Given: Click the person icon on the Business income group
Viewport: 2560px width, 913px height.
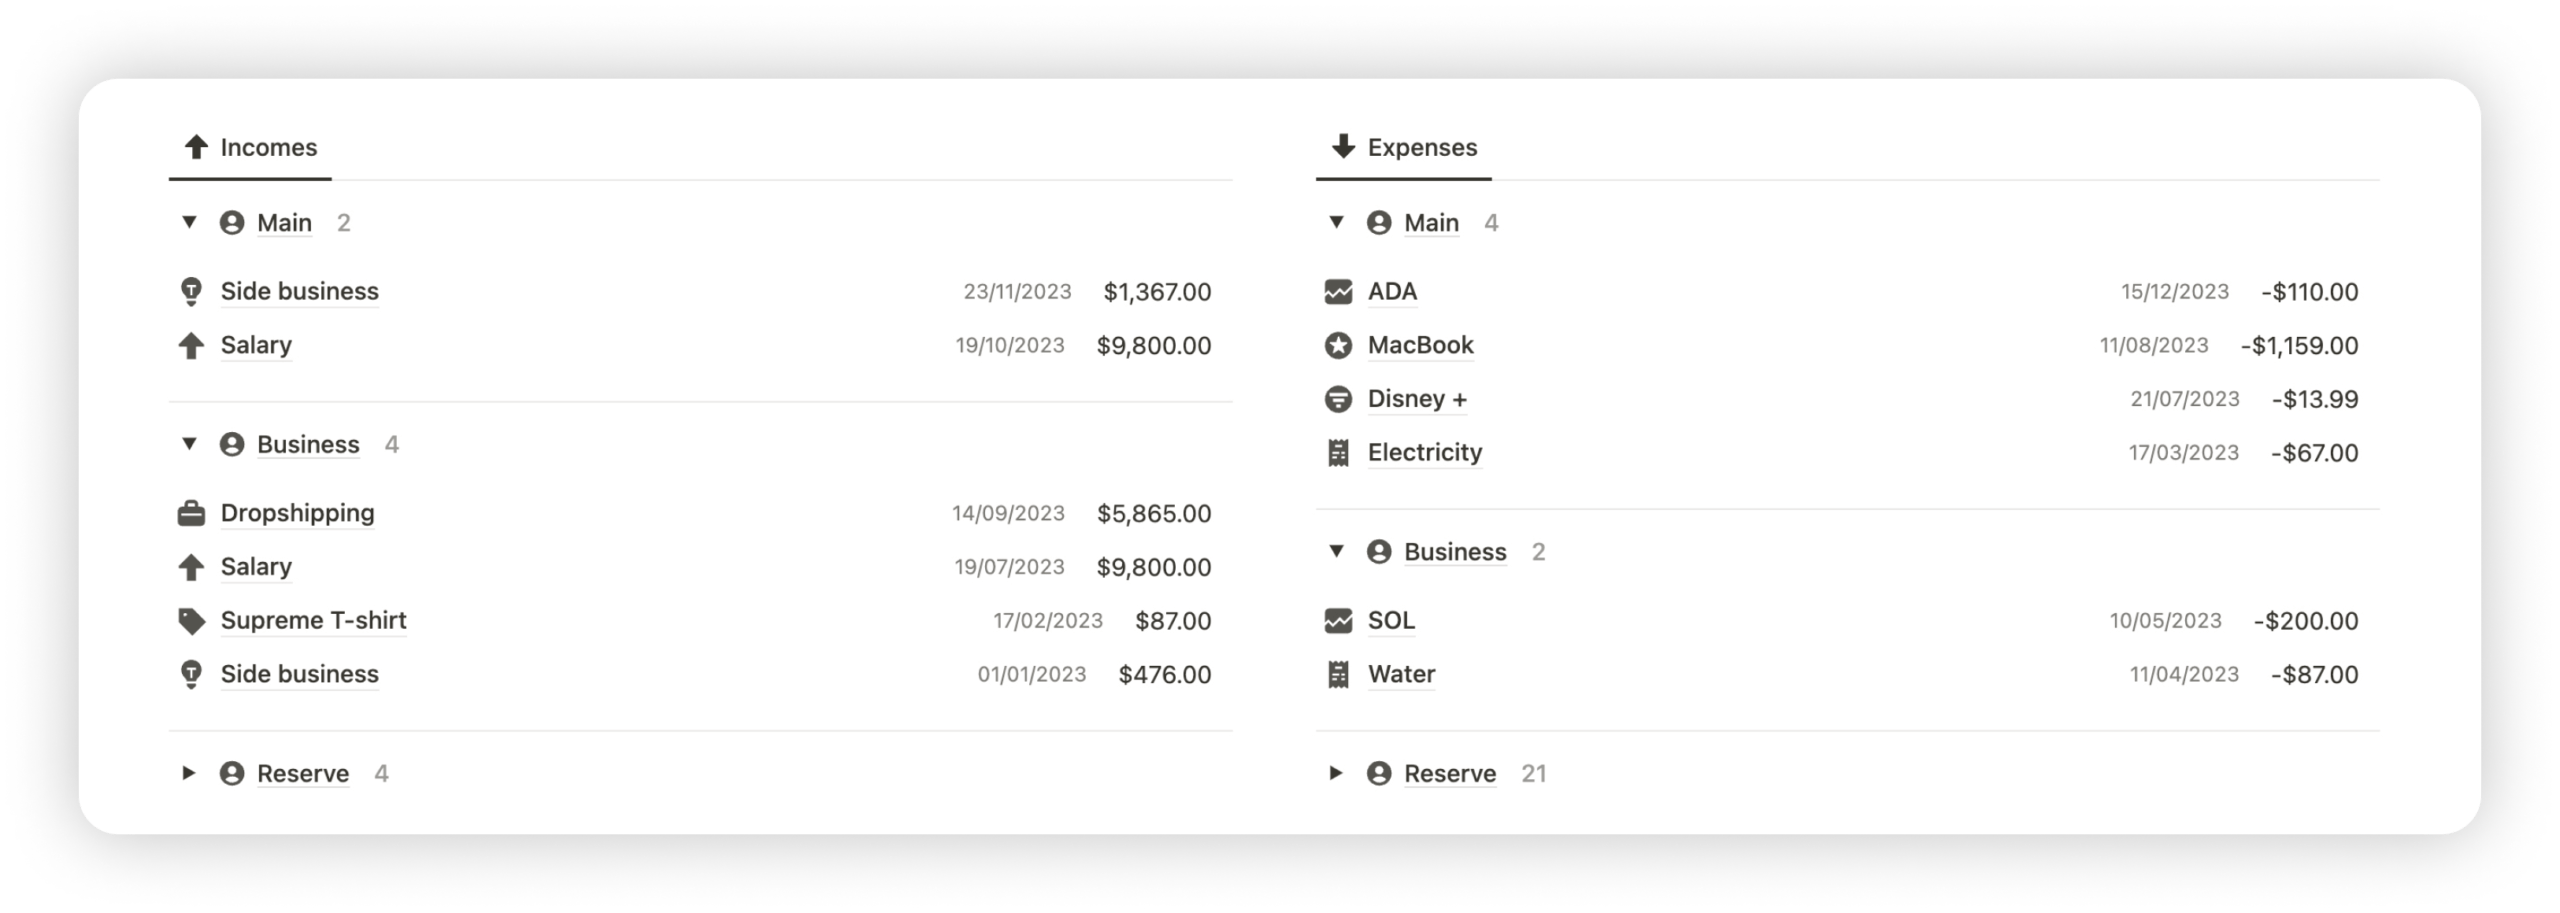Looking at the screenshot, I should pyautogui.click(x=232, y=444).
